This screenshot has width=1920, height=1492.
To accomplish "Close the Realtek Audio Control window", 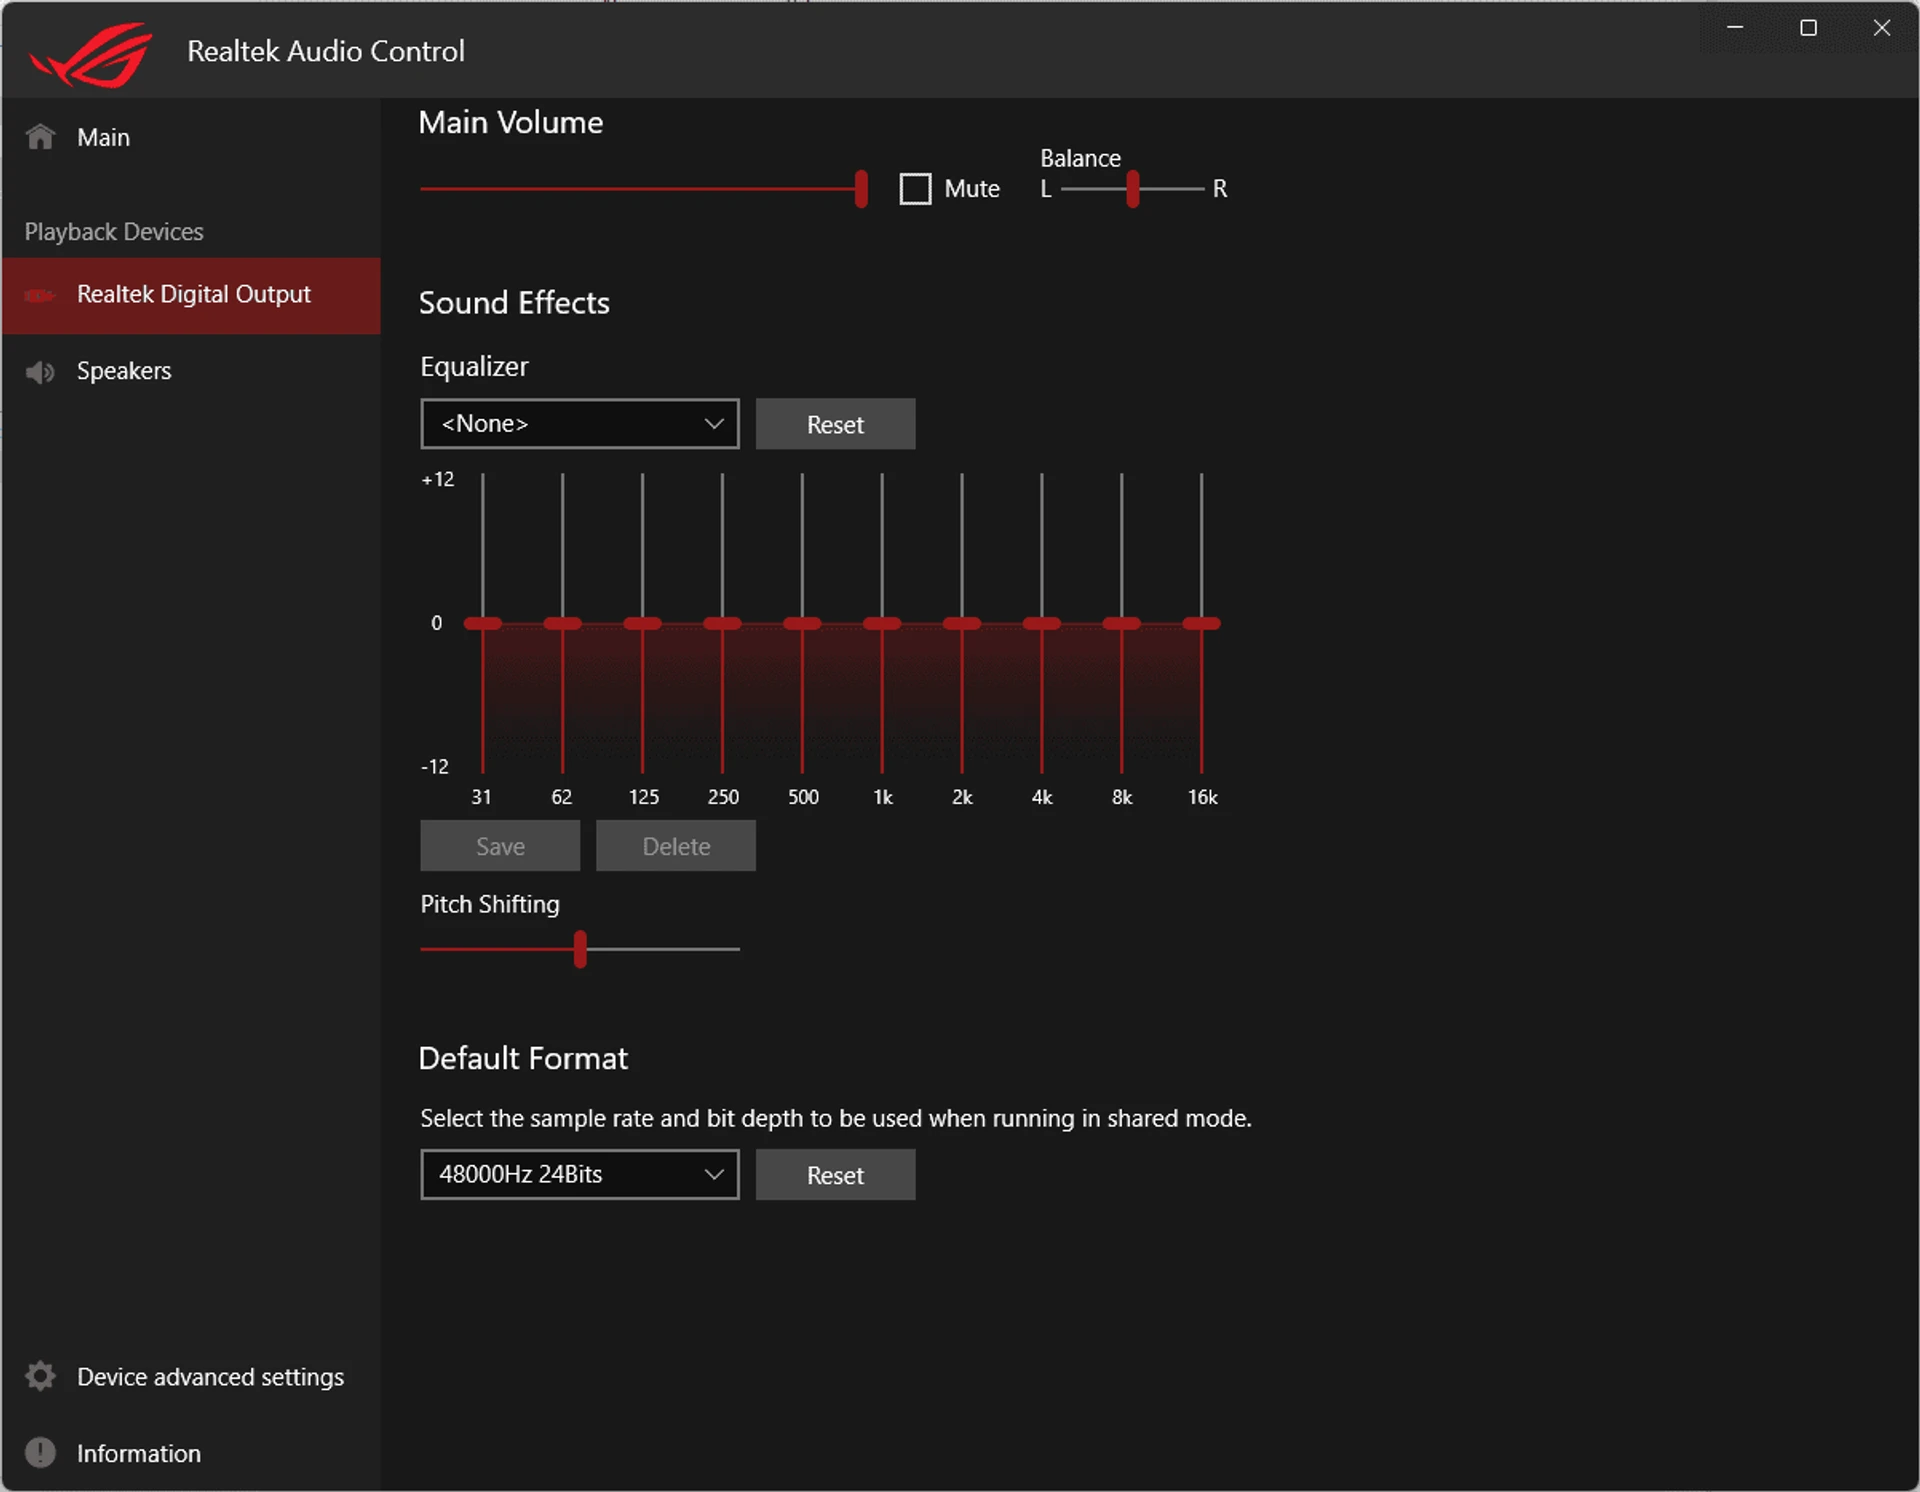I will [1882, 28].
